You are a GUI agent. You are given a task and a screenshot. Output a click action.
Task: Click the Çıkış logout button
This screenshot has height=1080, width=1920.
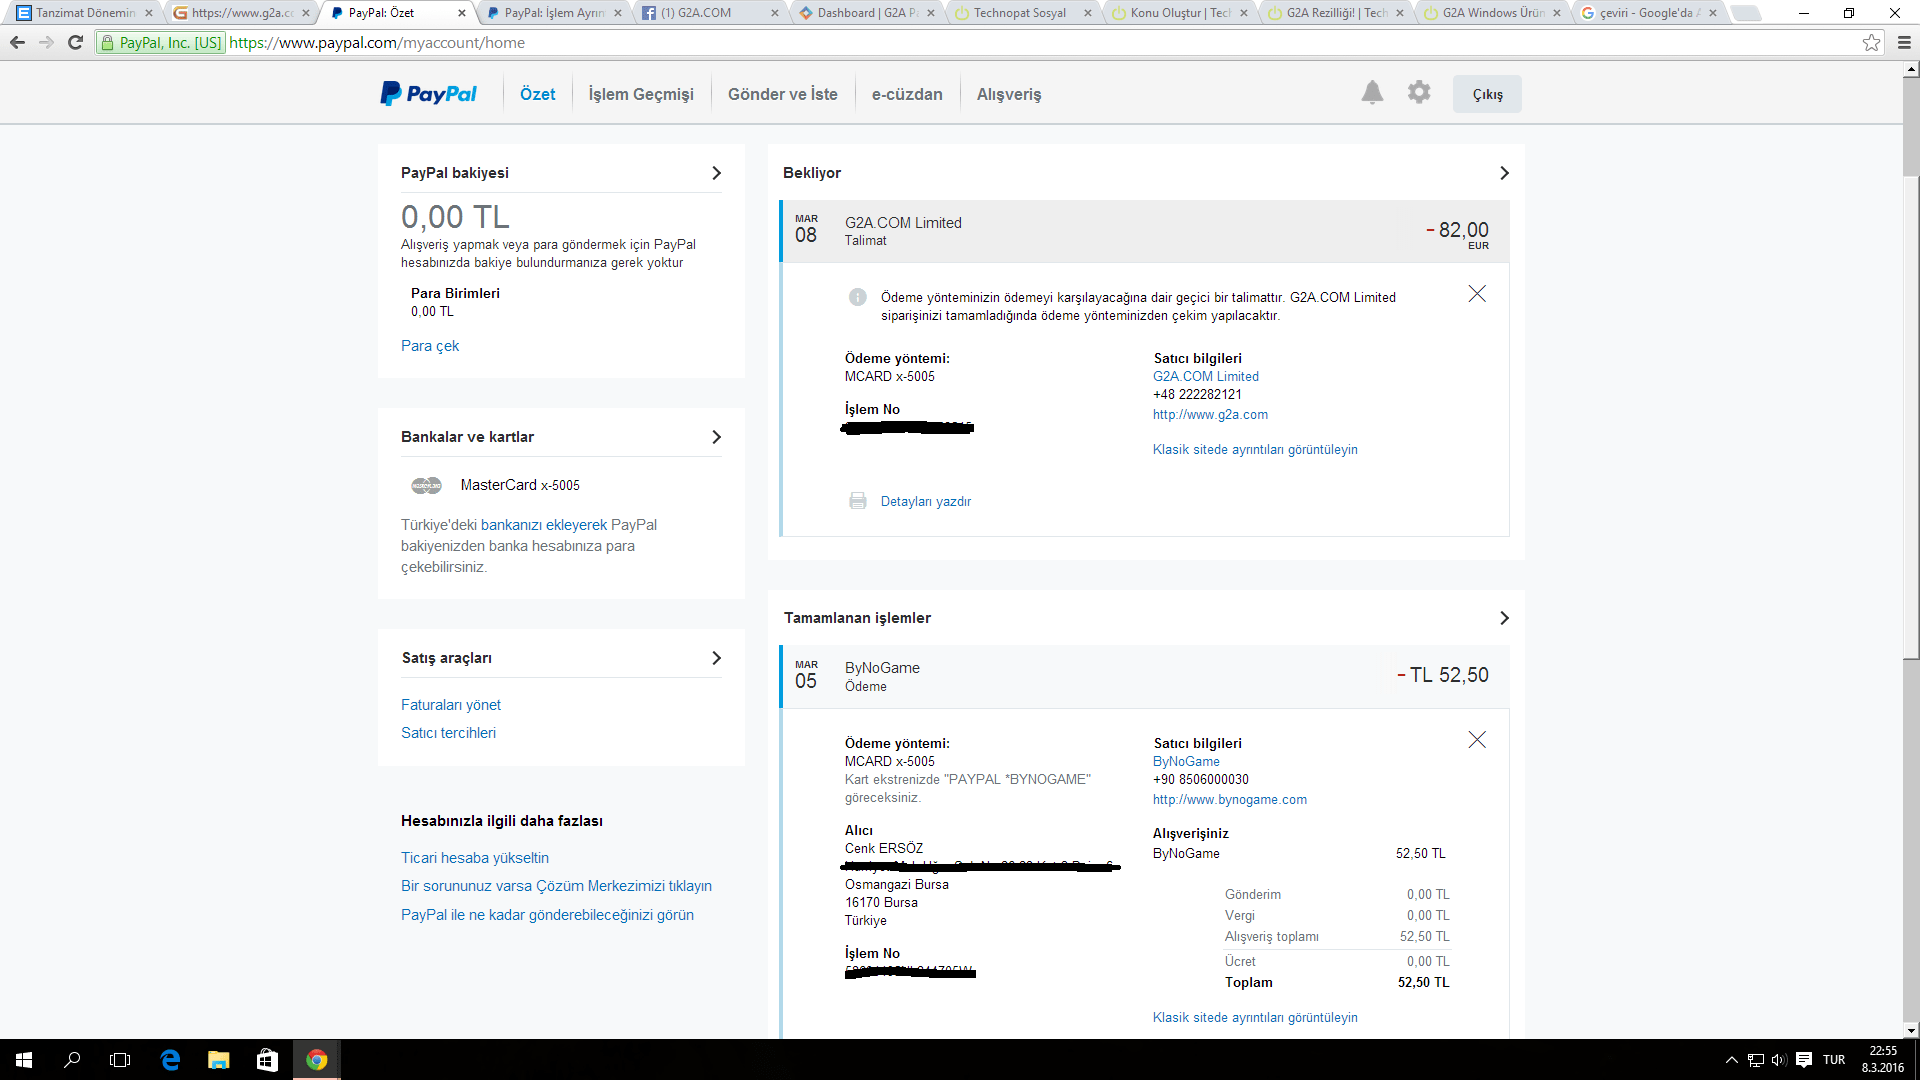(1487, 94)
